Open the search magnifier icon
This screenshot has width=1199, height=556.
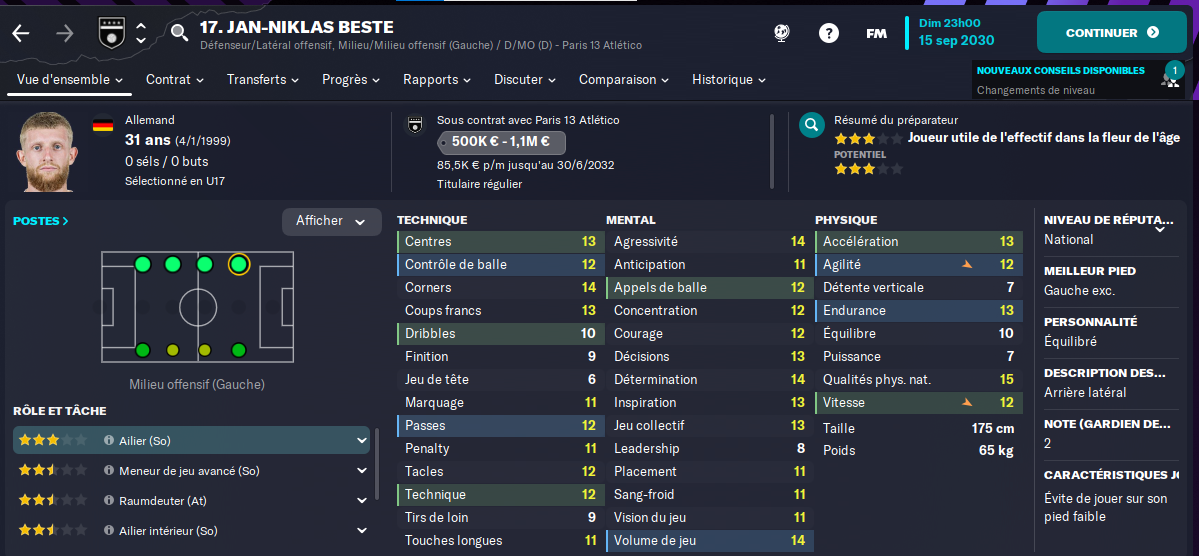click(x=179, y=33)
